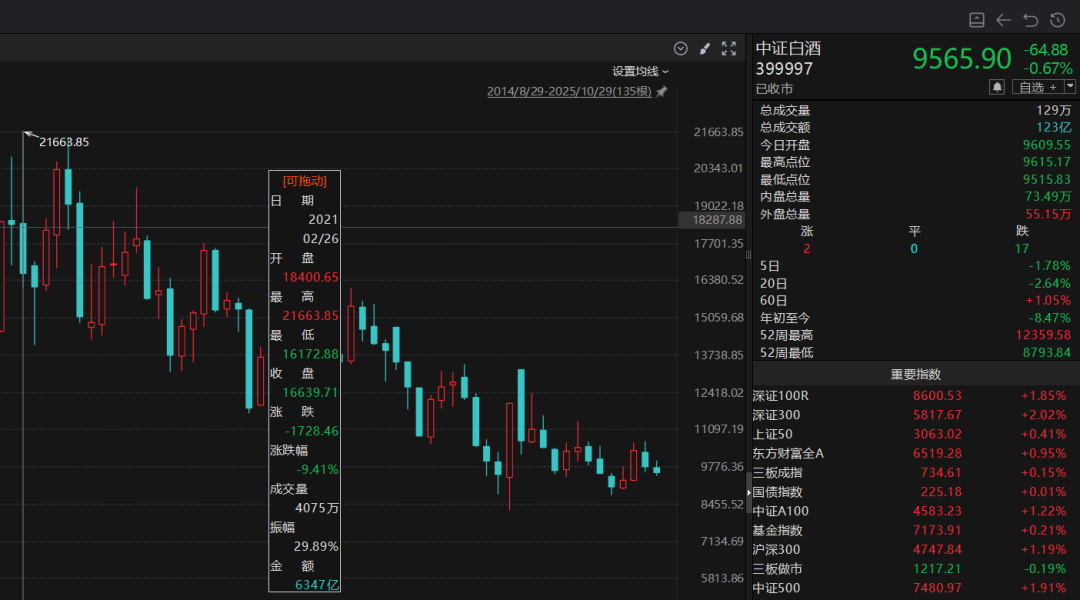Click the 21663.85 peak price annotation

tap(64, 142)
